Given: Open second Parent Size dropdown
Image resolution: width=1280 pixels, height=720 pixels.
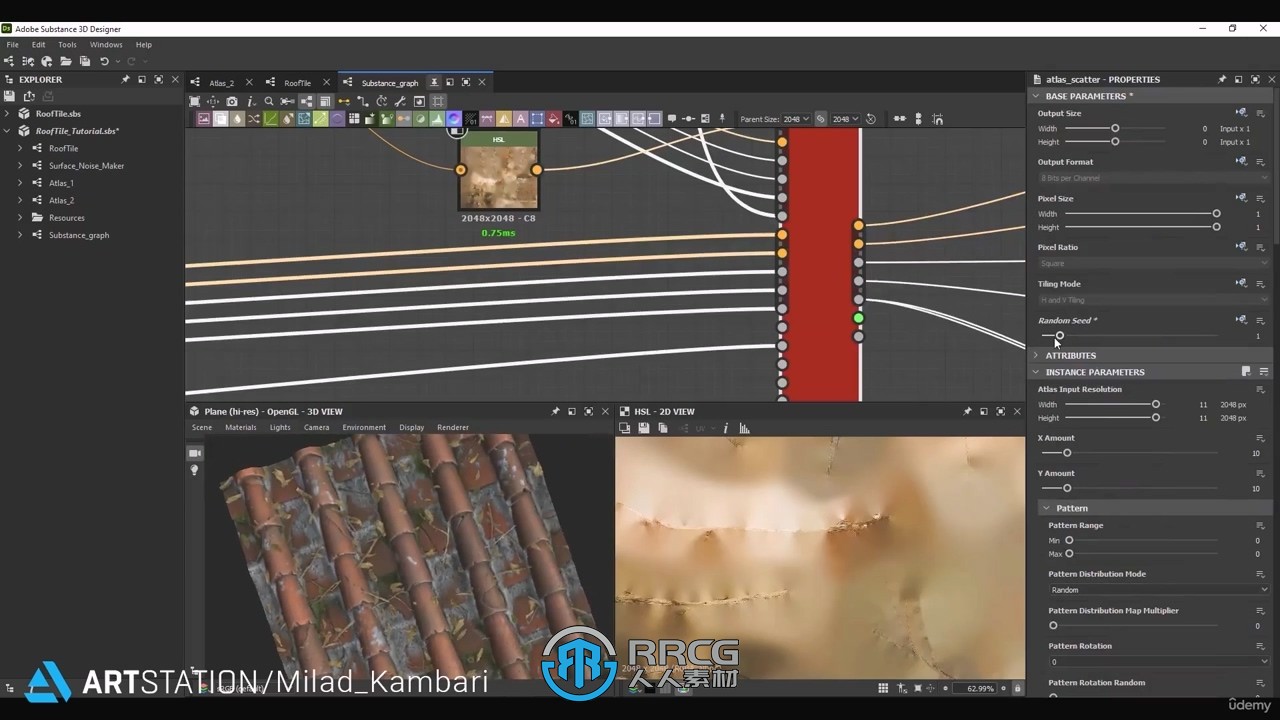Looking at the screenshot, I should click(846, 119).
